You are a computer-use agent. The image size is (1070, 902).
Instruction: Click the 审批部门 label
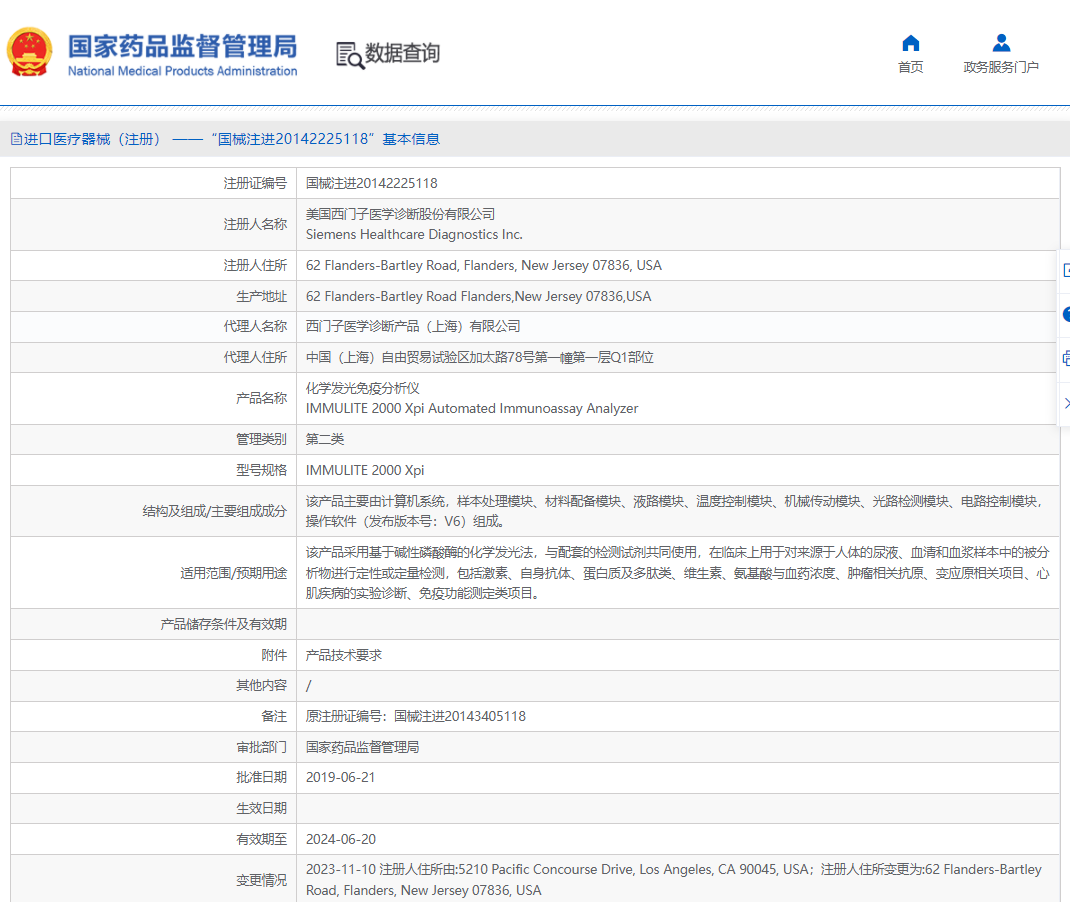click(x=261, y=747)
